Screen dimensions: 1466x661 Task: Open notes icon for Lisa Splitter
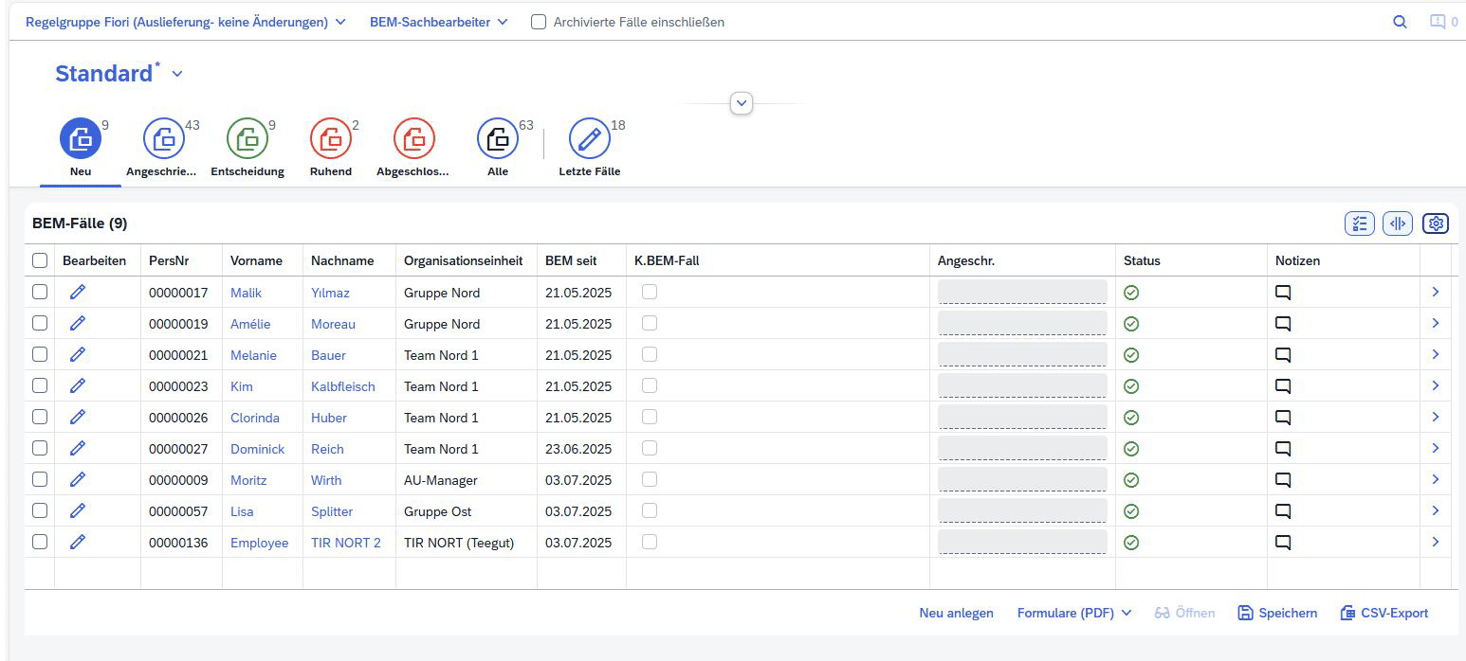click(1283, 511)
